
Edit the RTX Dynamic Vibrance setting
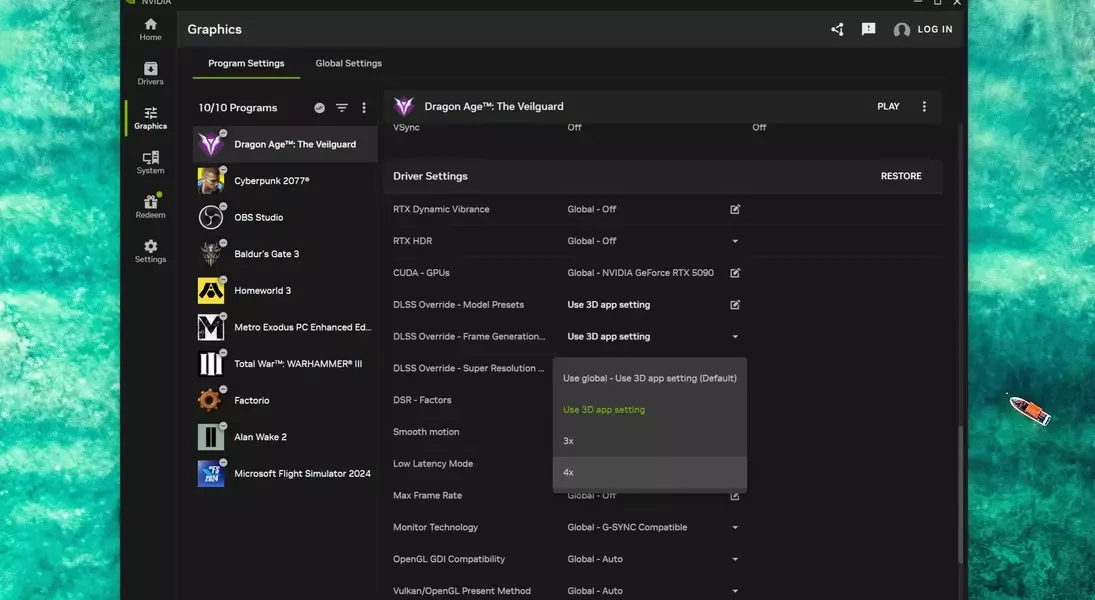735,209
